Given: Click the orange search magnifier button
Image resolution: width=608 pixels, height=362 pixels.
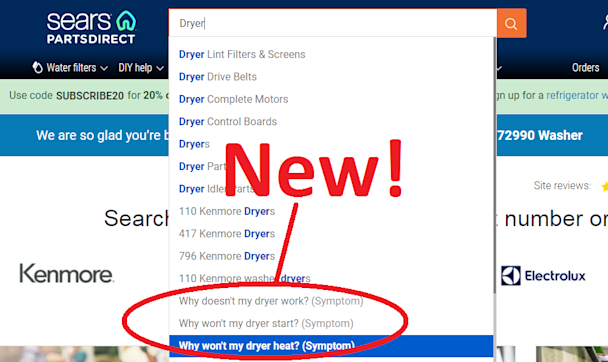Looking at the screenshot, I should click(511, 23).
